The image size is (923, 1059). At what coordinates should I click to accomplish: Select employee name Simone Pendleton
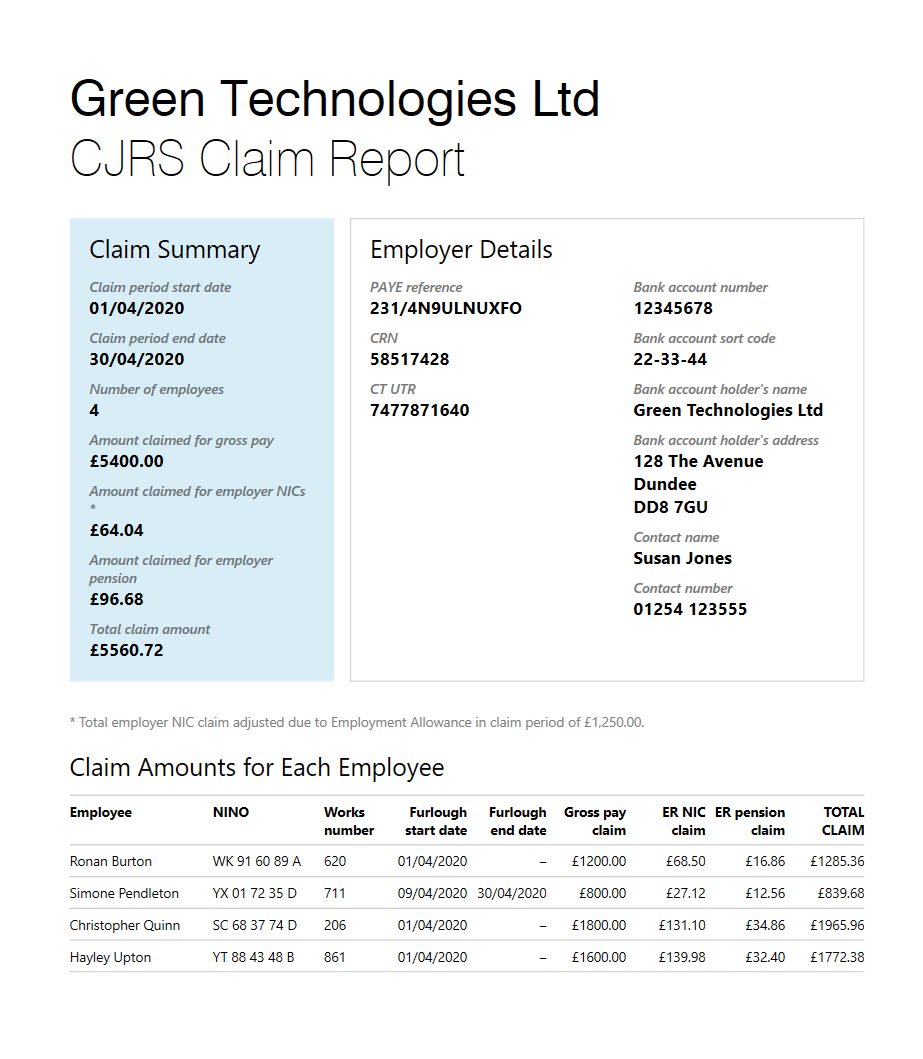pyautogui.click(x=124, y=894)
